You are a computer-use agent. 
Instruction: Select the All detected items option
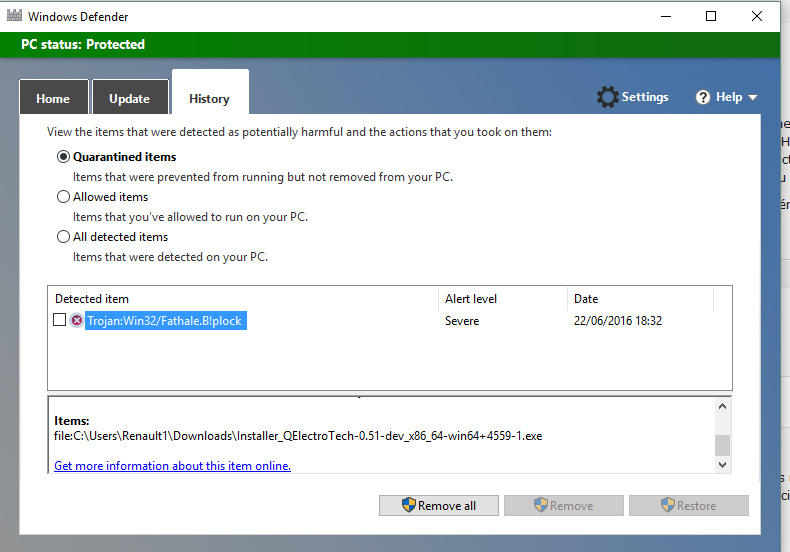coord(64,237)
